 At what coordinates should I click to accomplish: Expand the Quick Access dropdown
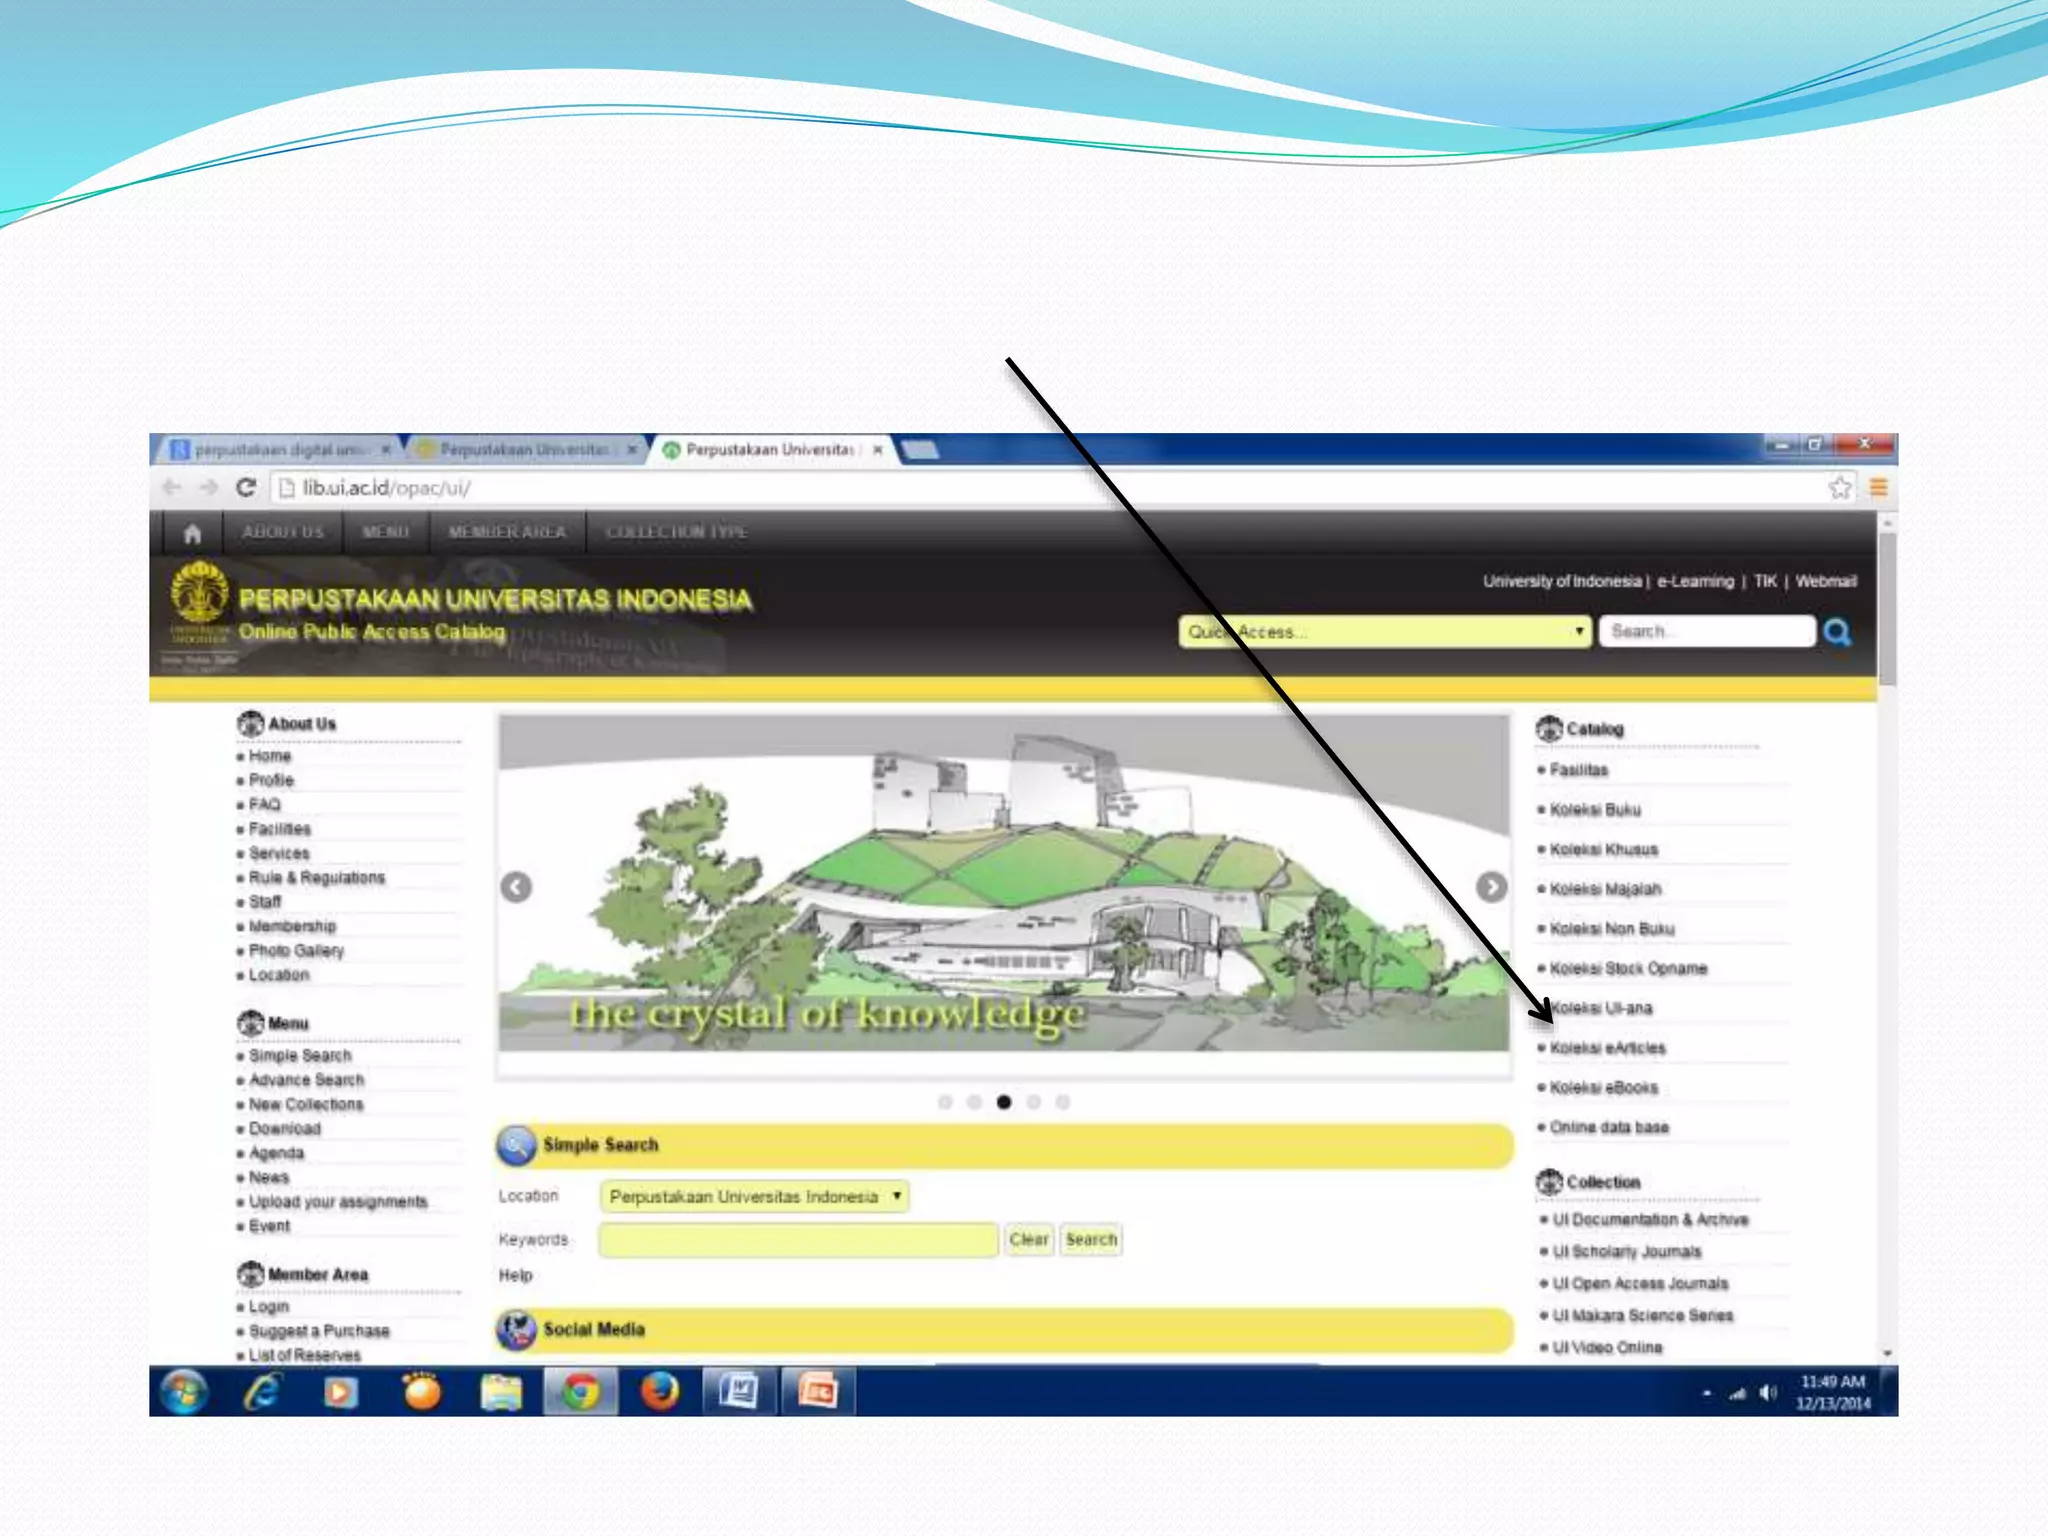tap(1384, 632)
